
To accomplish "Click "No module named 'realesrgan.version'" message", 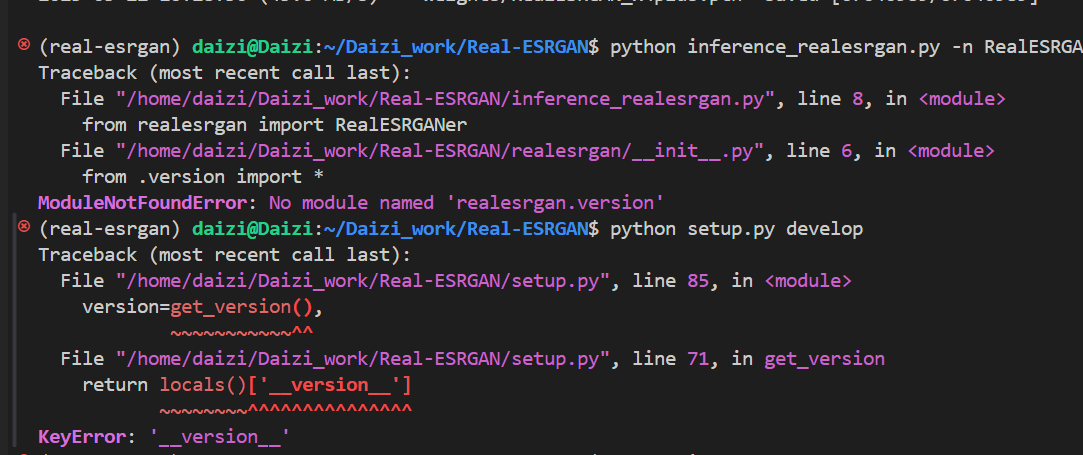I will (x=467, y=203).
